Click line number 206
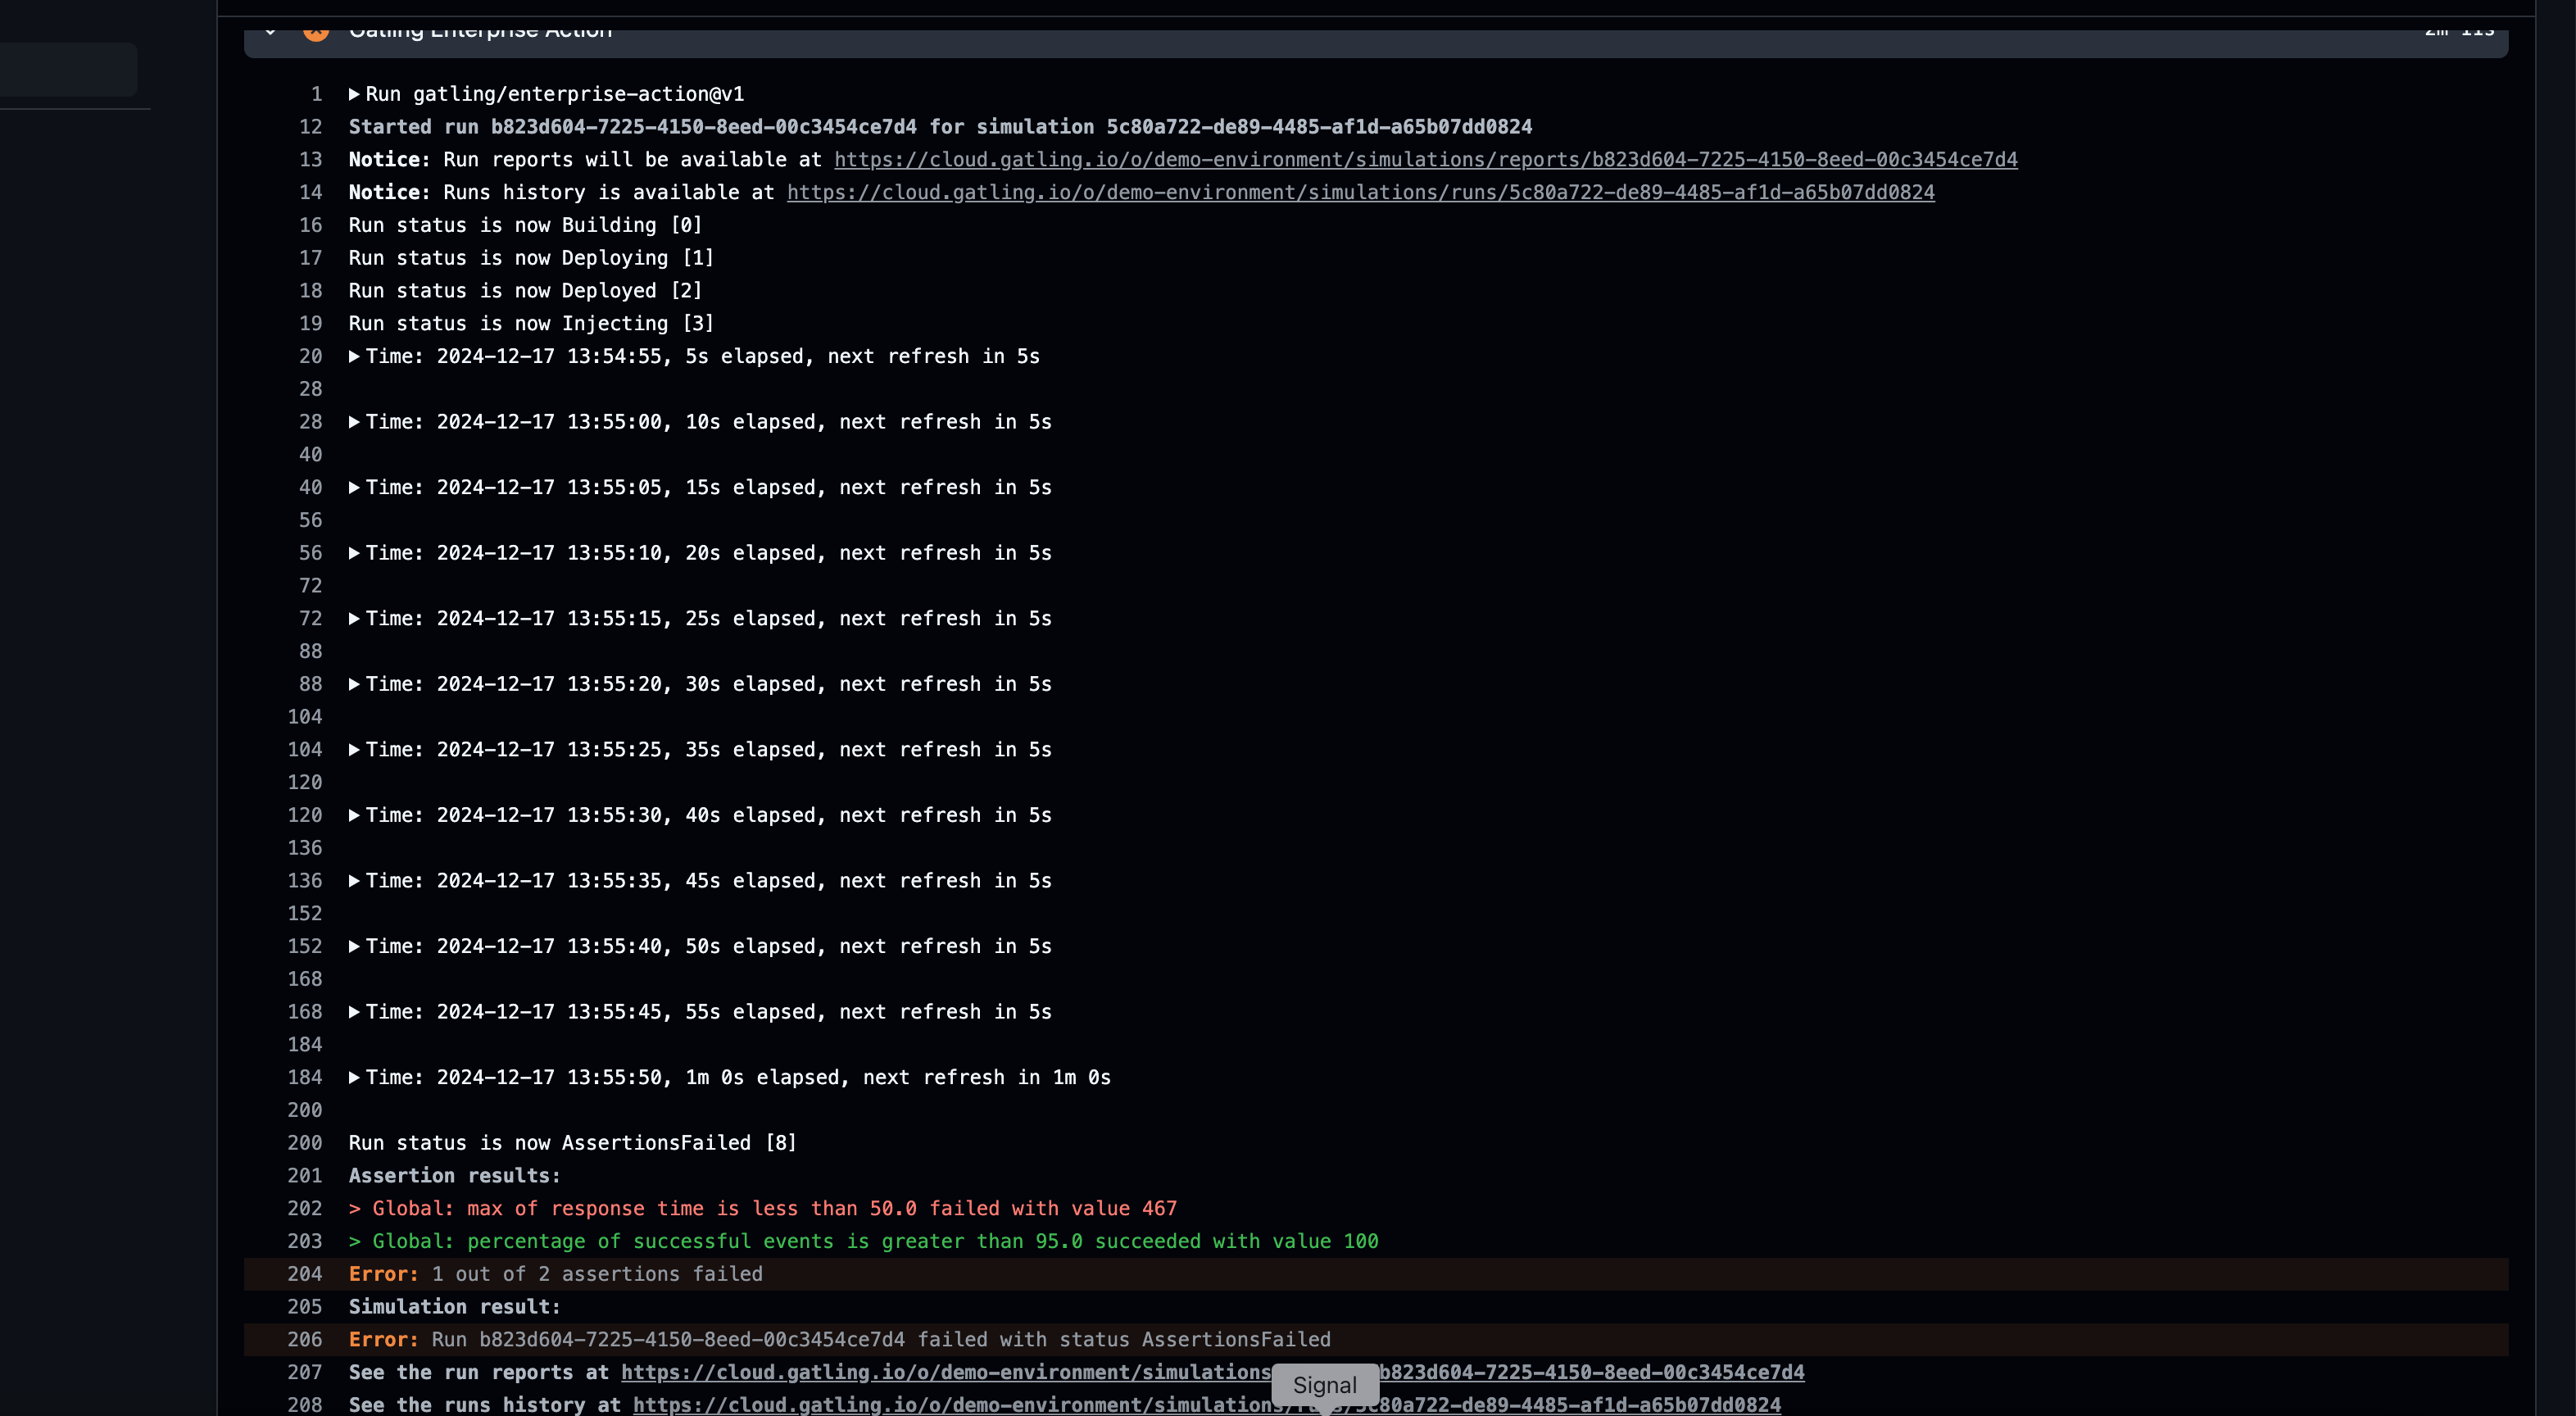This screenshot has height=1416, width=2576. pos(304,1340)
